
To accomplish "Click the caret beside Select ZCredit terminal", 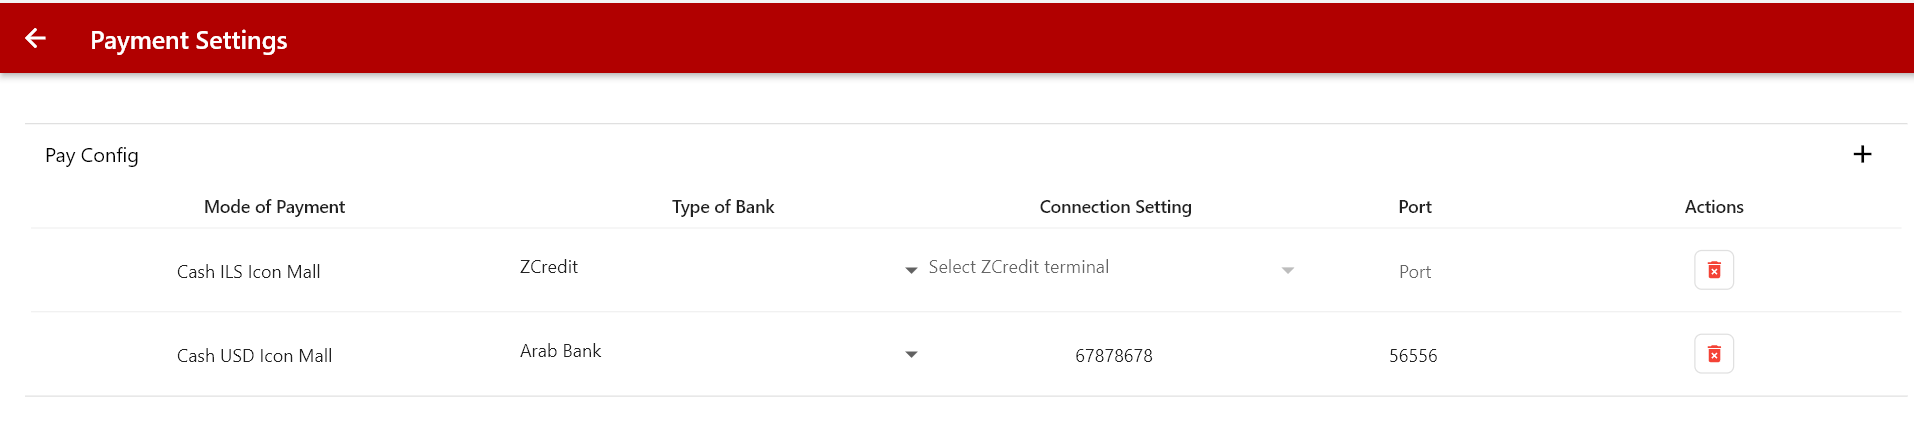I will point(1287,270).
